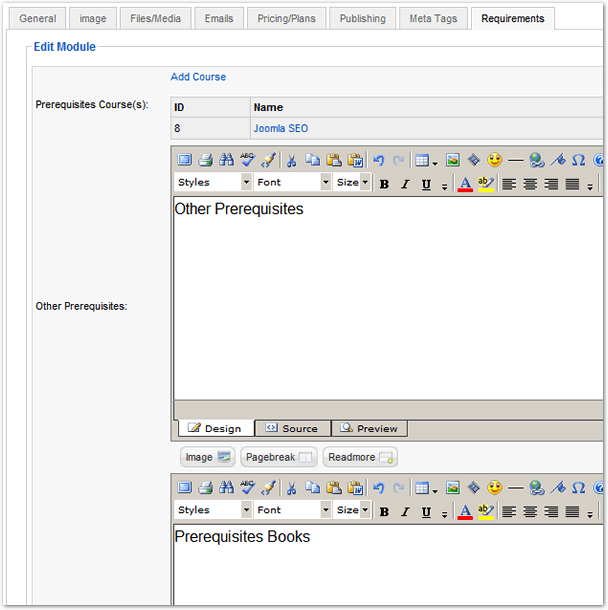Viewport: 608px width, 610px height.
Task: Switch to the Publishing tab
Action: (x=363, y=18)
